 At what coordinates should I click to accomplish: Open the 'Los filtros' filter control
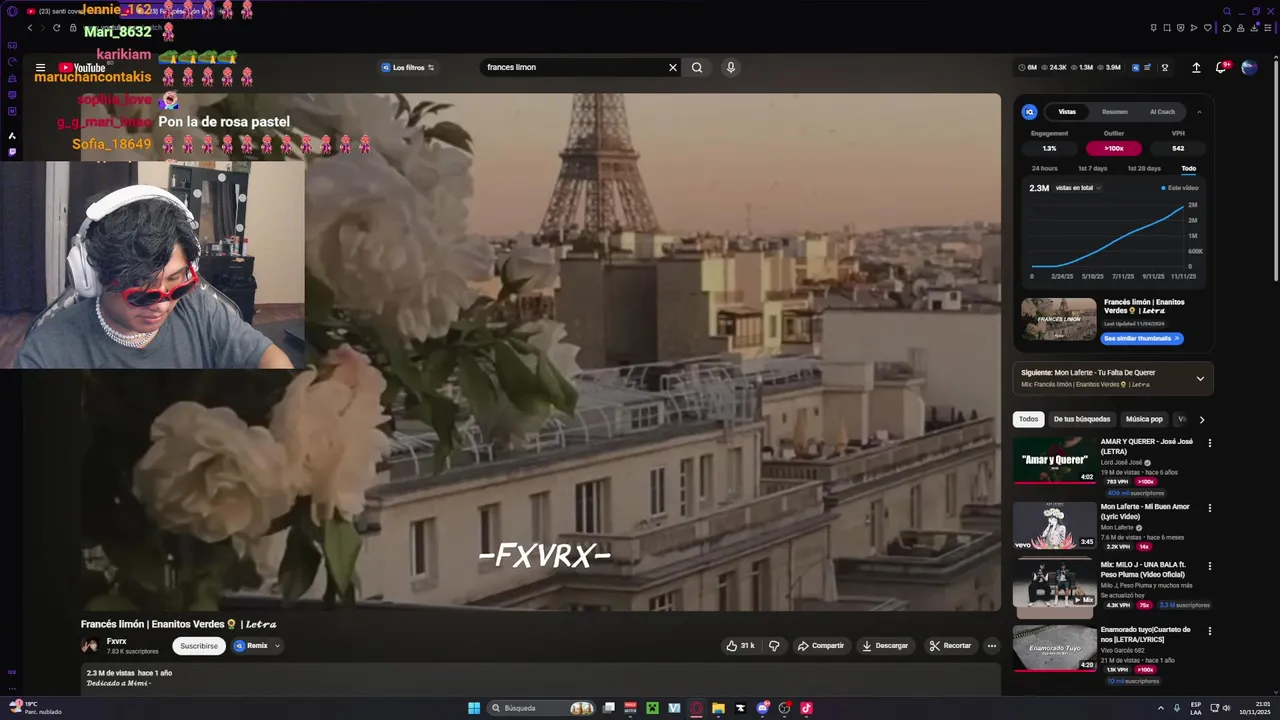408,67
